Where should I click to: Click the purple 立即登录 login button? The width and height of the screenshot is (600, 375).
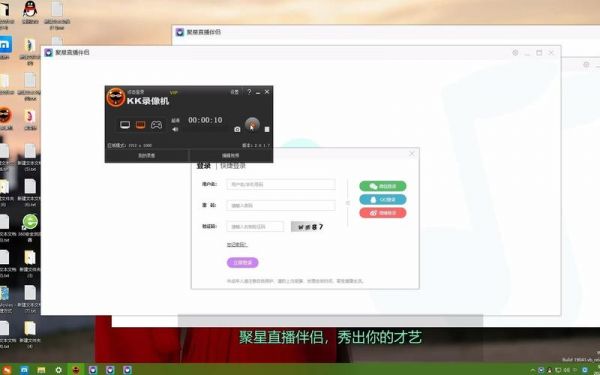pyautogui.click(x=243, y=262)
